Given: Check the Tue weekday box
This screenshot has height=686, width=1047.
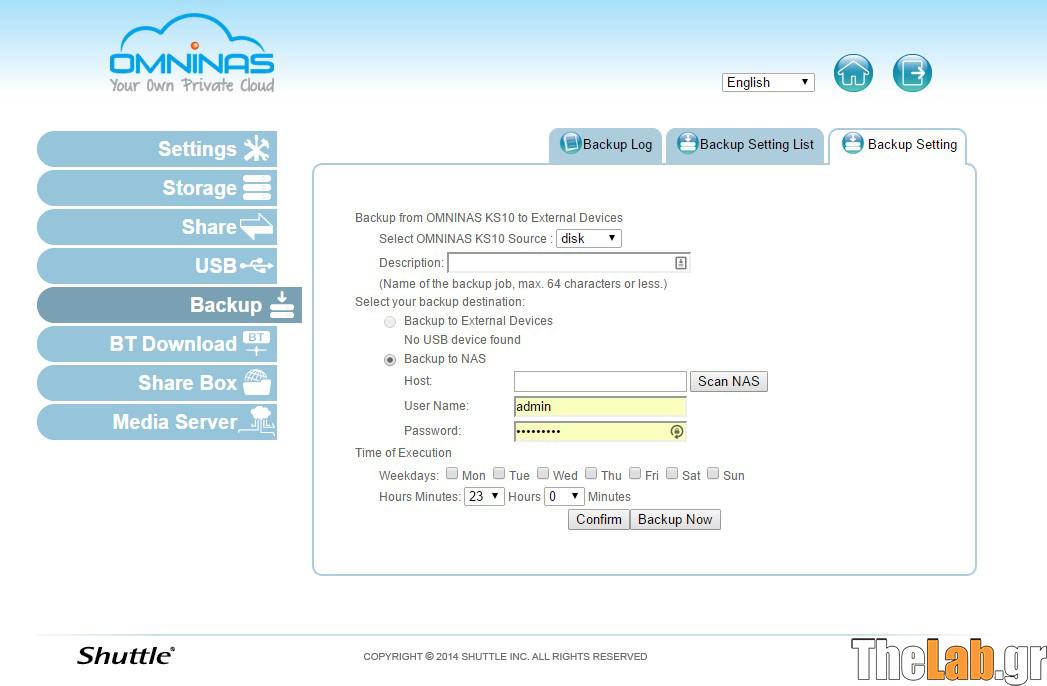Looking at the screenshot, I should coord(499,474).
